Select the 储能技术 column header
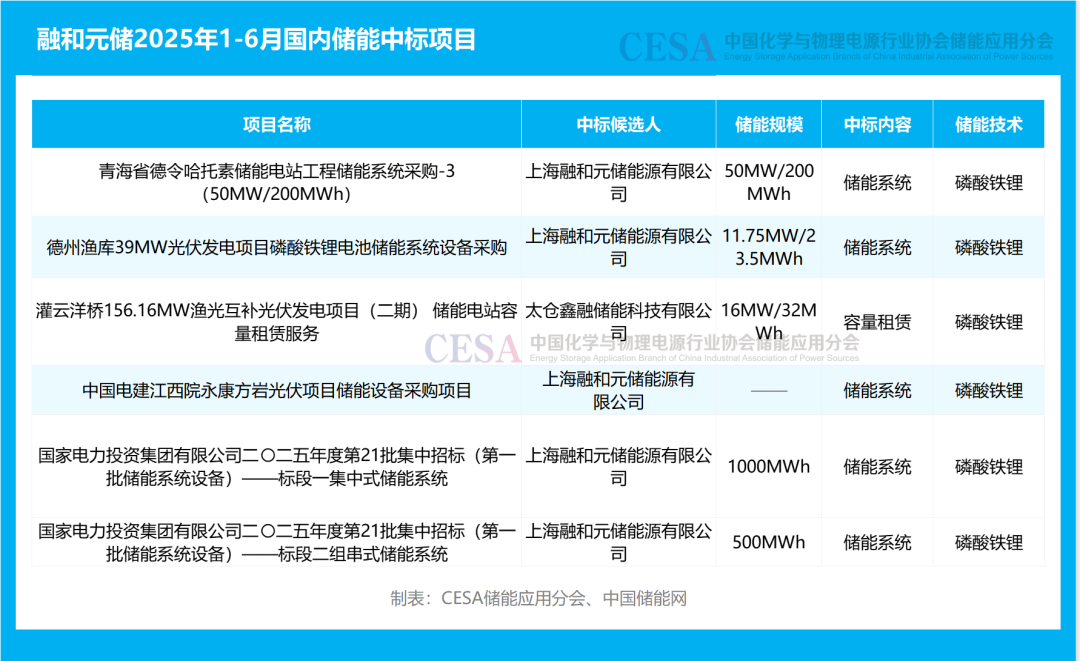This screenshot has height=661, width=1080. coord(988,125)
